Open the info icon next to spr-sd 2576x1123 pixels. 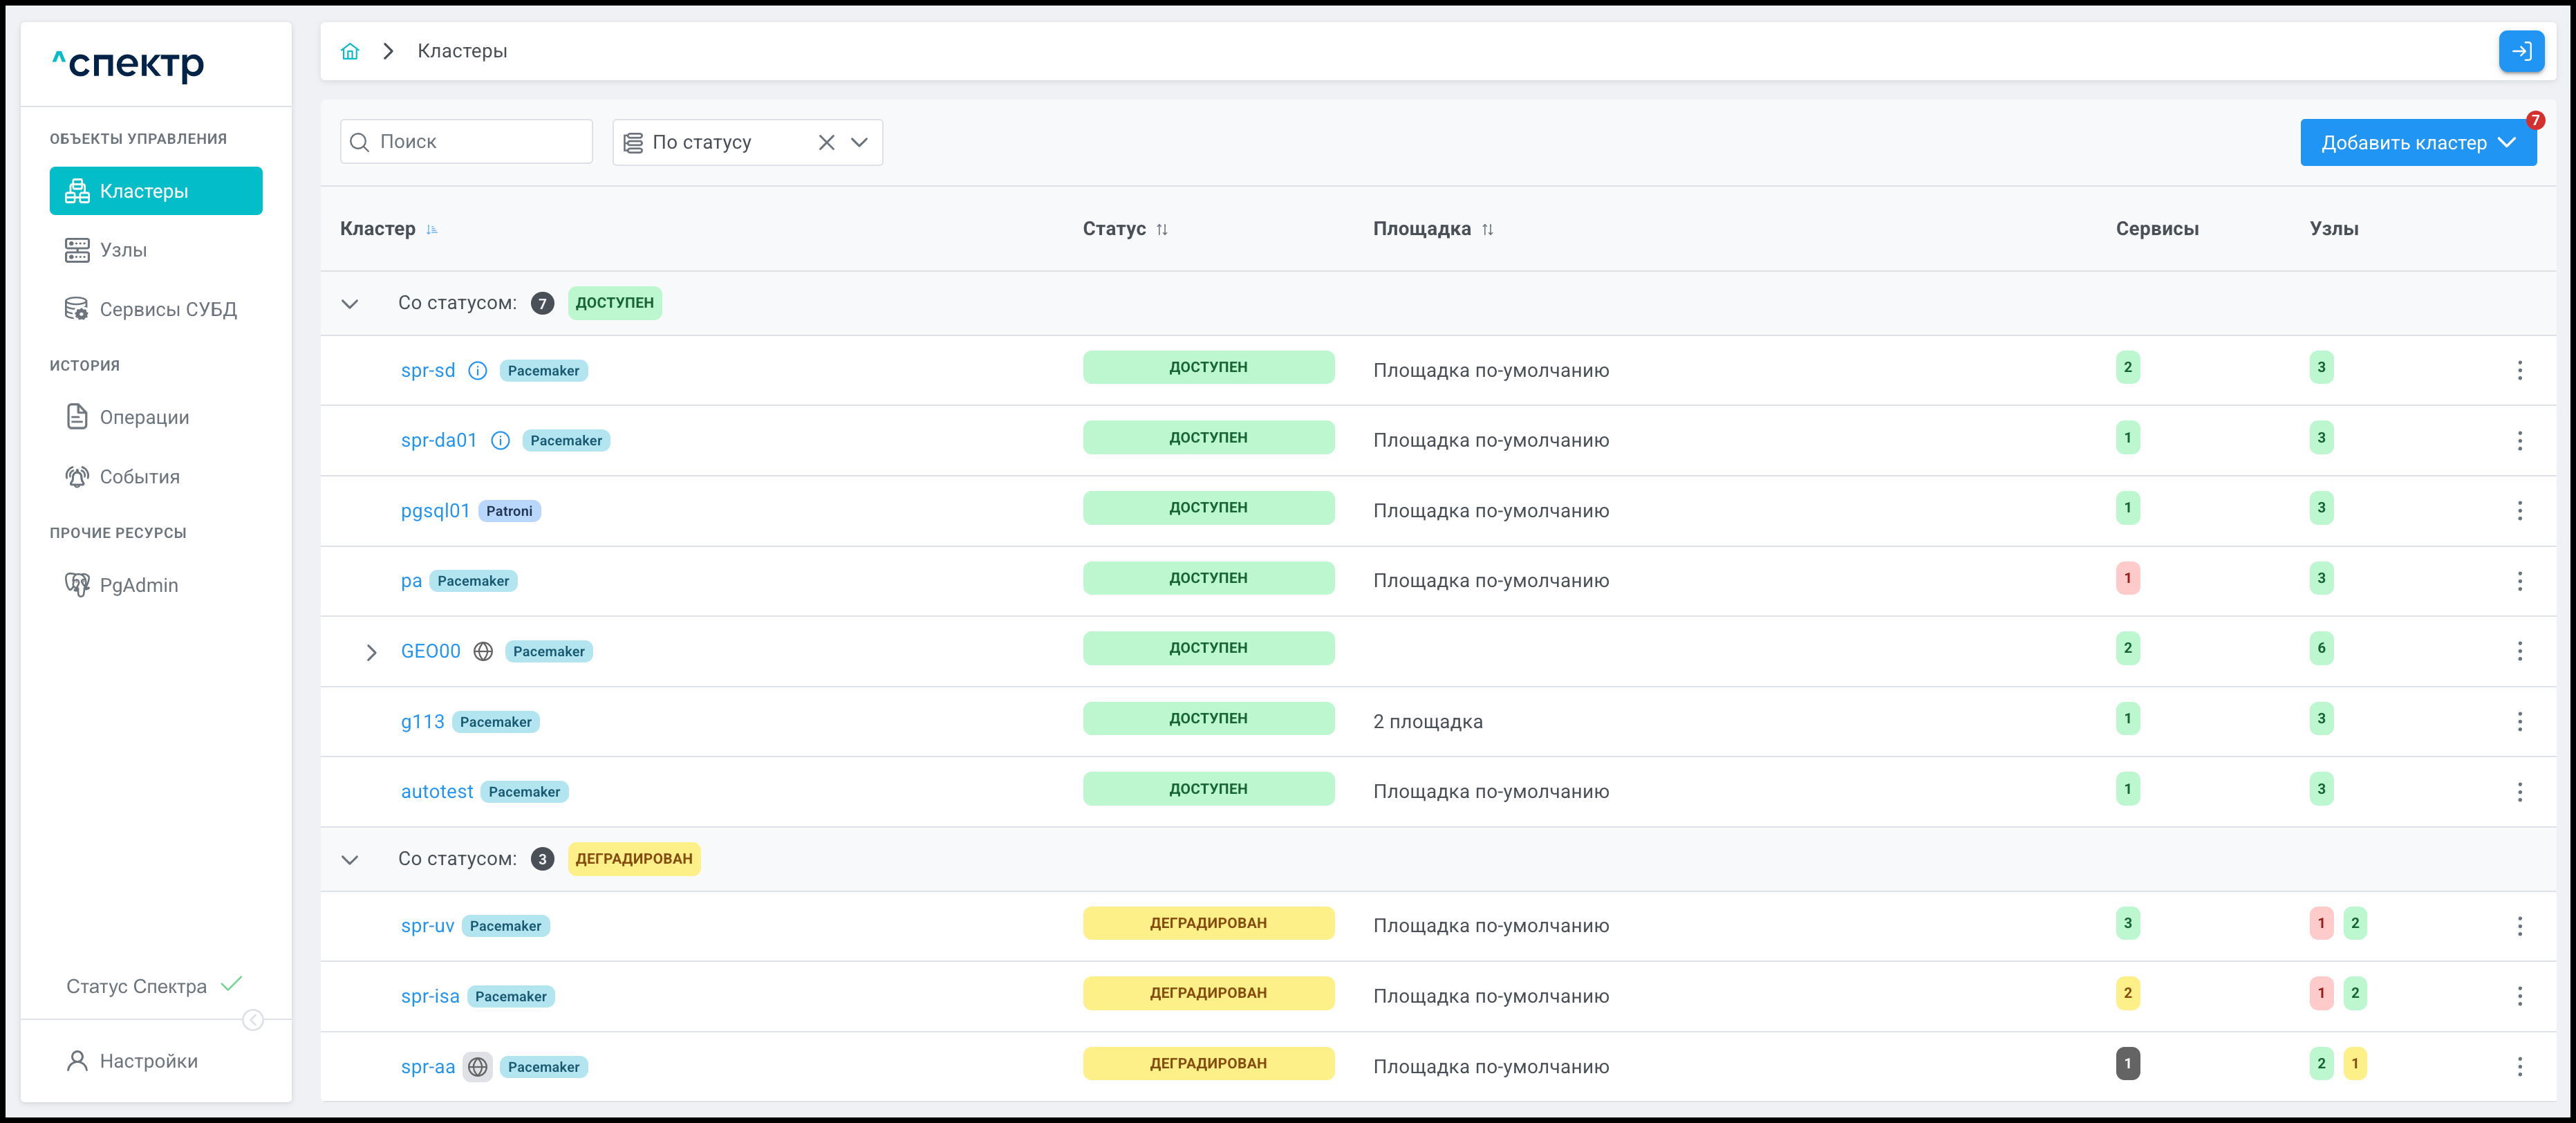478,371
